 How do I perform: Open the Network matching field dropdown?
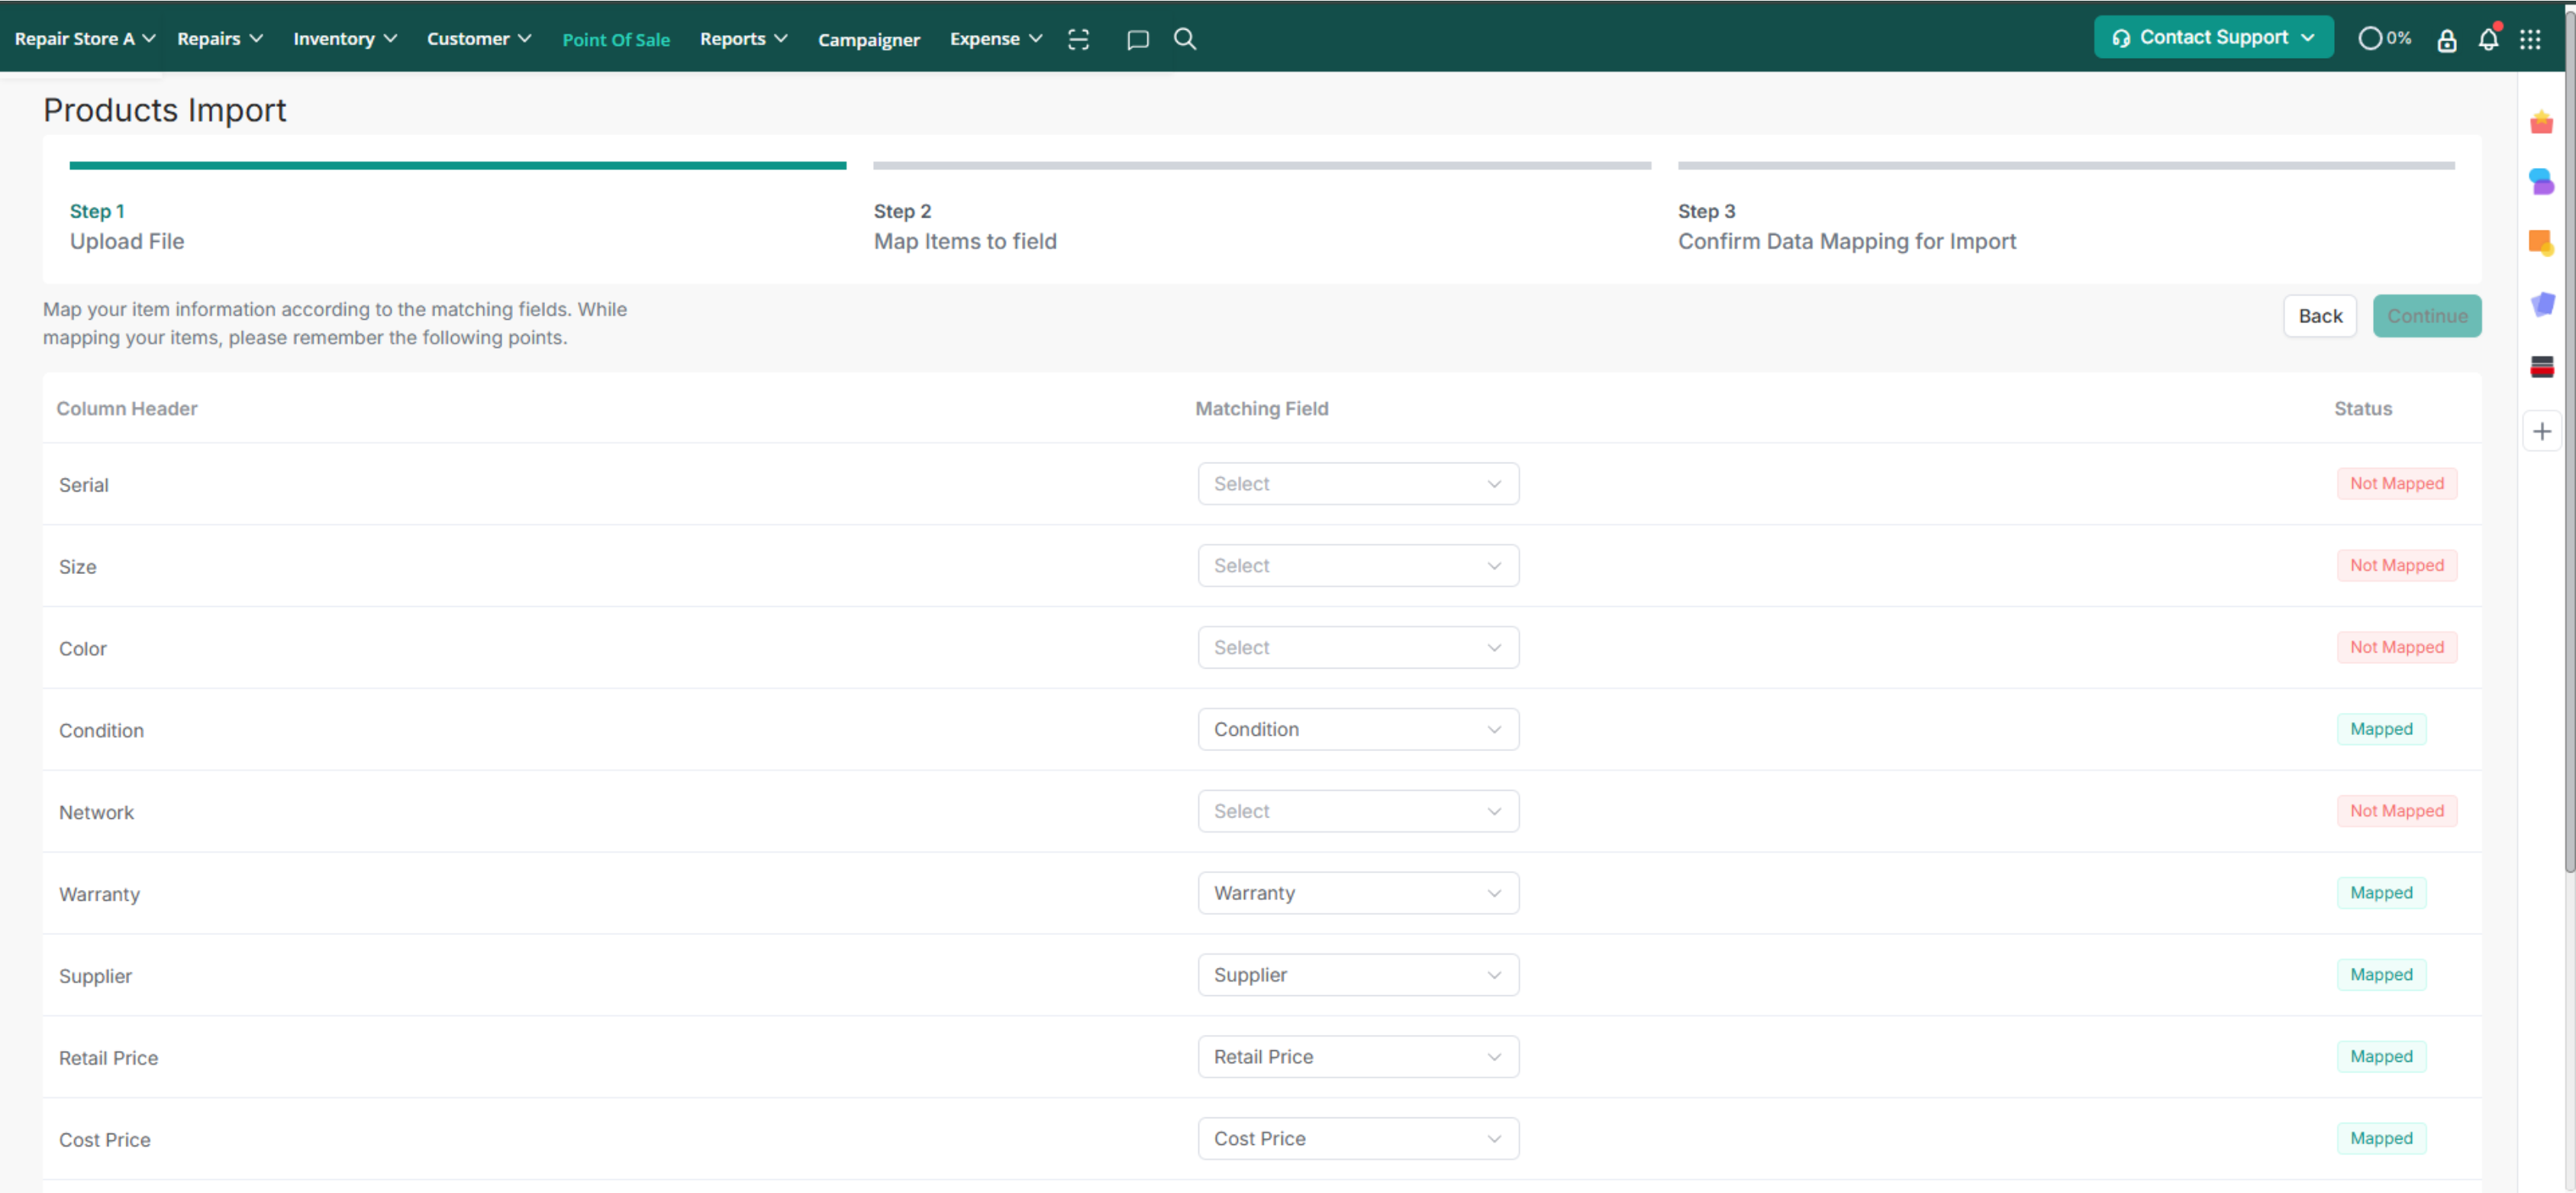(1358, 812)
